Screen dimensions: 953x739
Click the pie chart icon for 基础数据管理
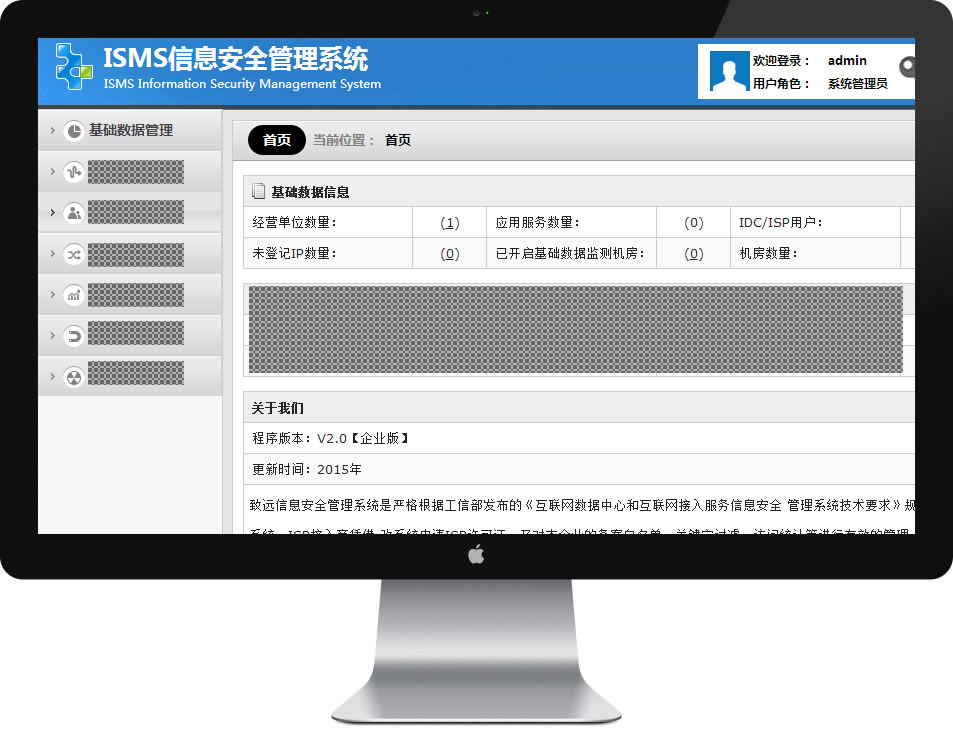[73, 131]
